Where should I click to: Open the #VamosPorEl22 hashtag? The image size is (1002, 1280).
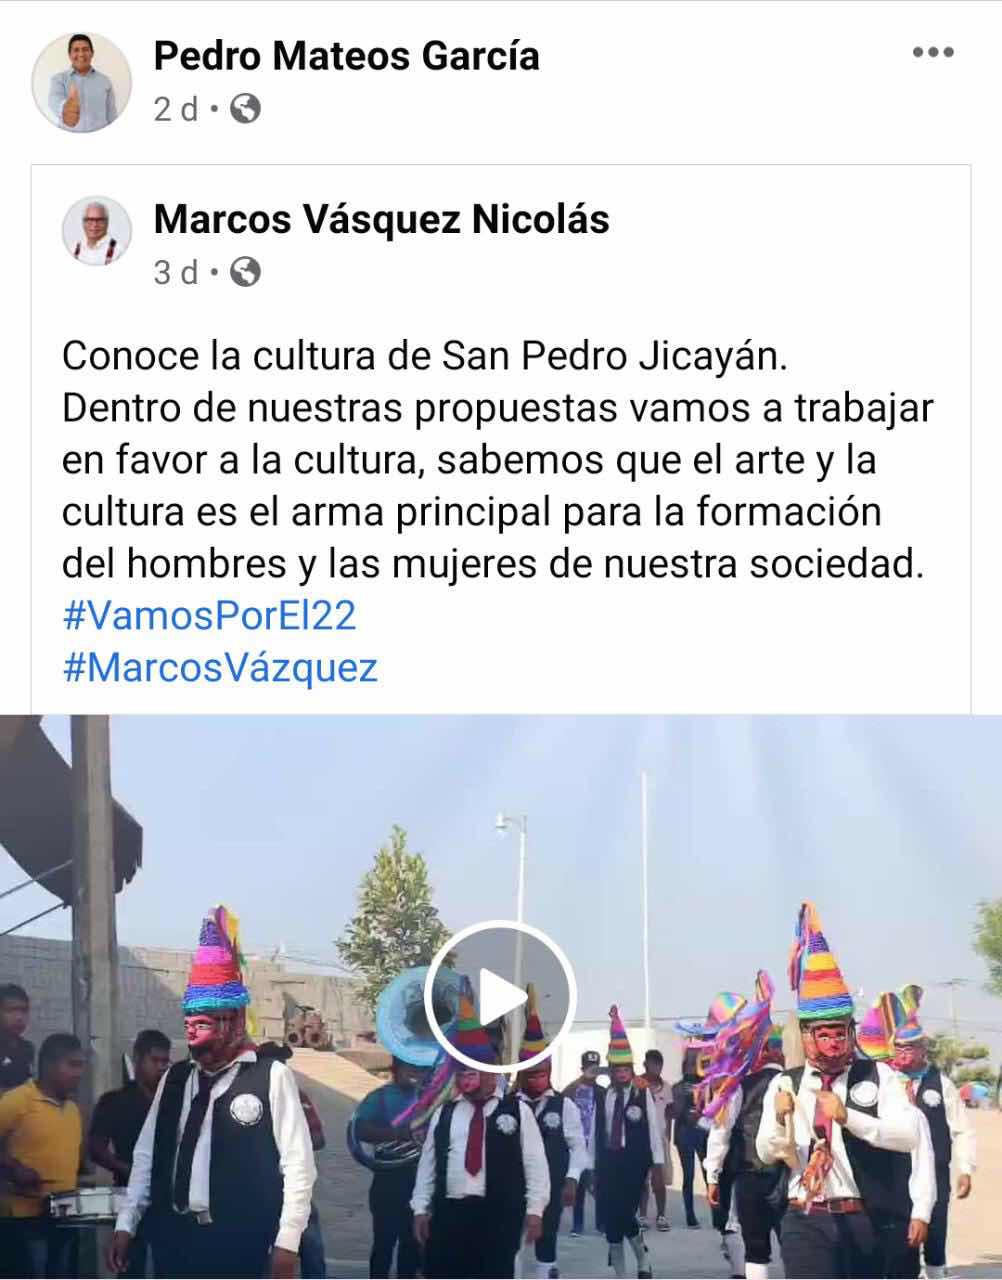pyautogui.click(x=209, y=616)
